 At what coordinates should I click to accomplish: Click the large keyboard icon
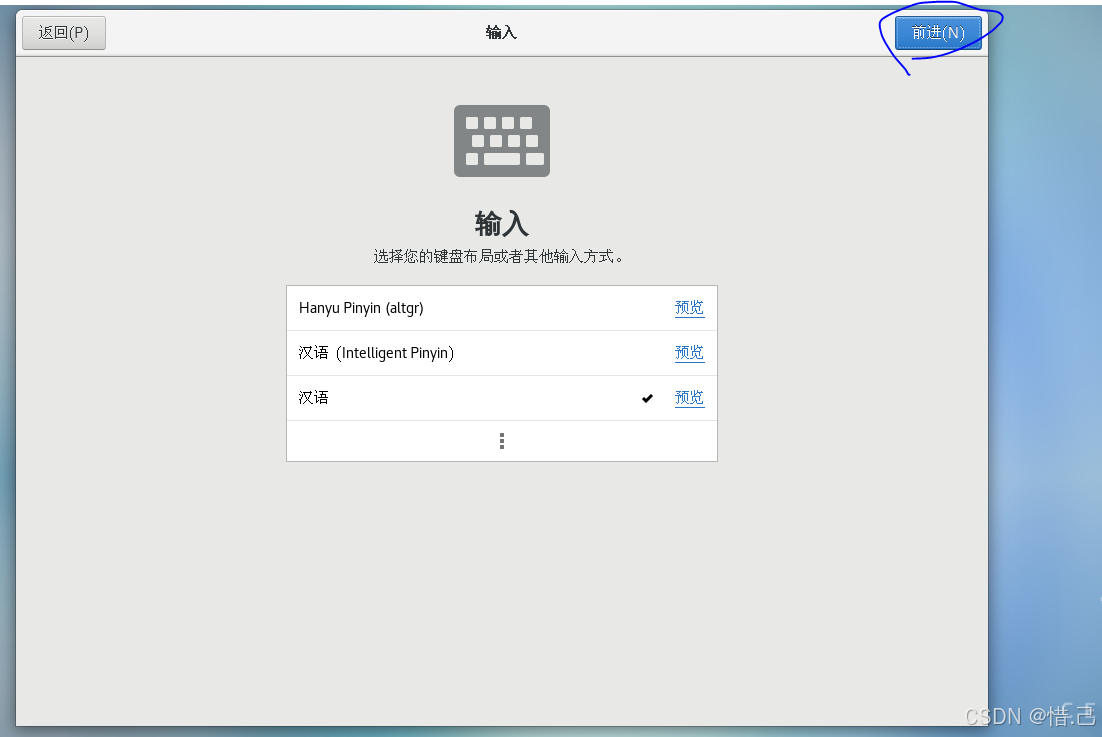point(501,141)
